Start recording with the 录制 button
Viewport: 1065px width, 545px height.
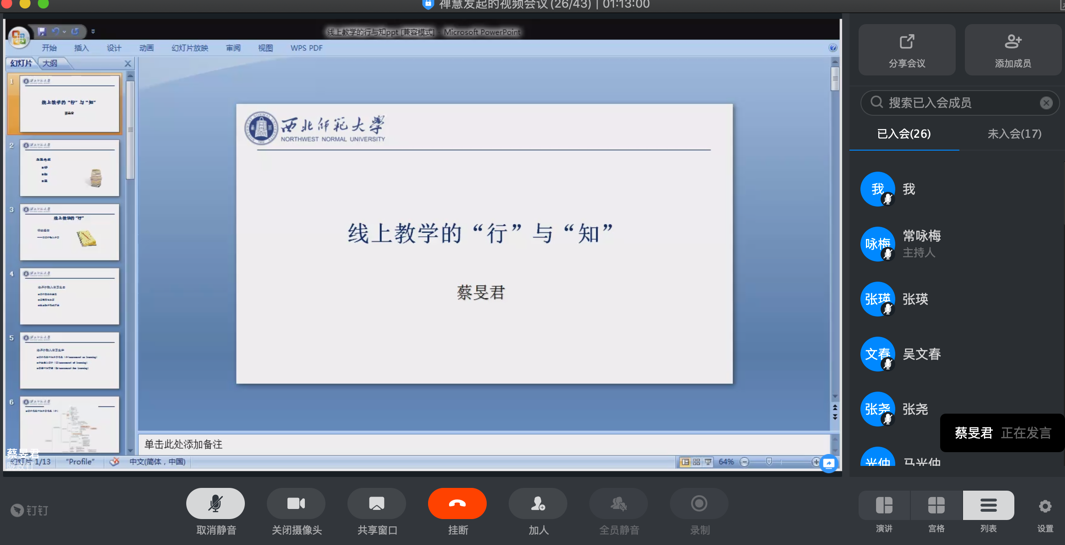click(x=699, y=504)
